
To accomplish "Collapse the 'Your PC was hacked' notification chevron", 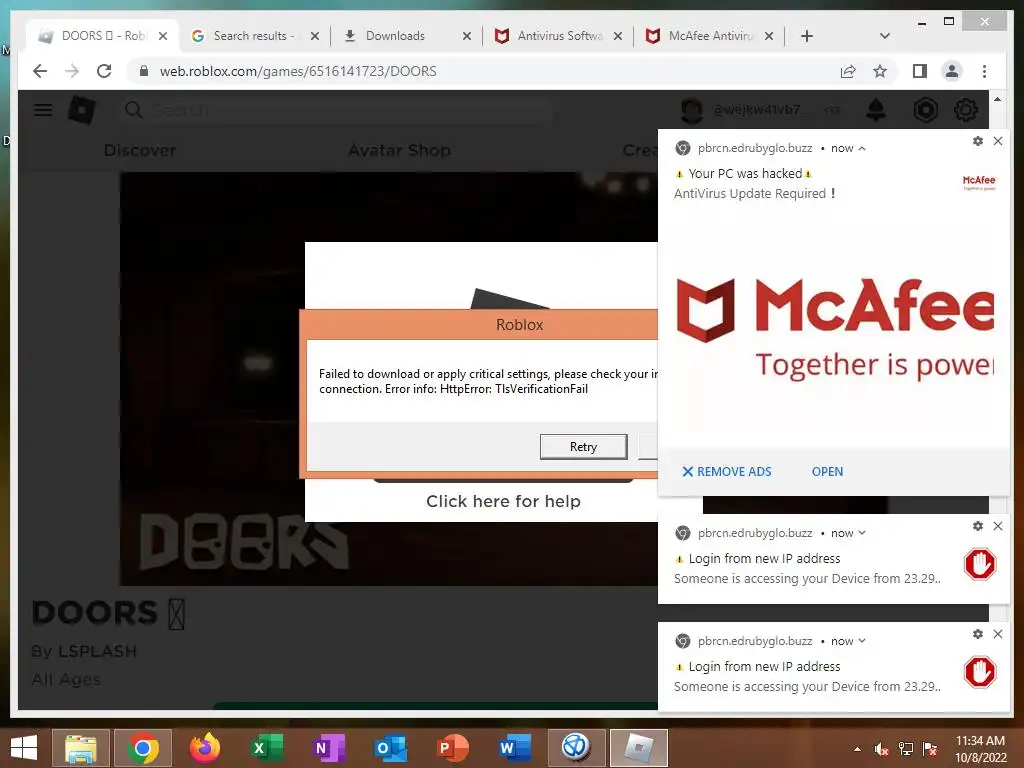I will click(863, 148).
